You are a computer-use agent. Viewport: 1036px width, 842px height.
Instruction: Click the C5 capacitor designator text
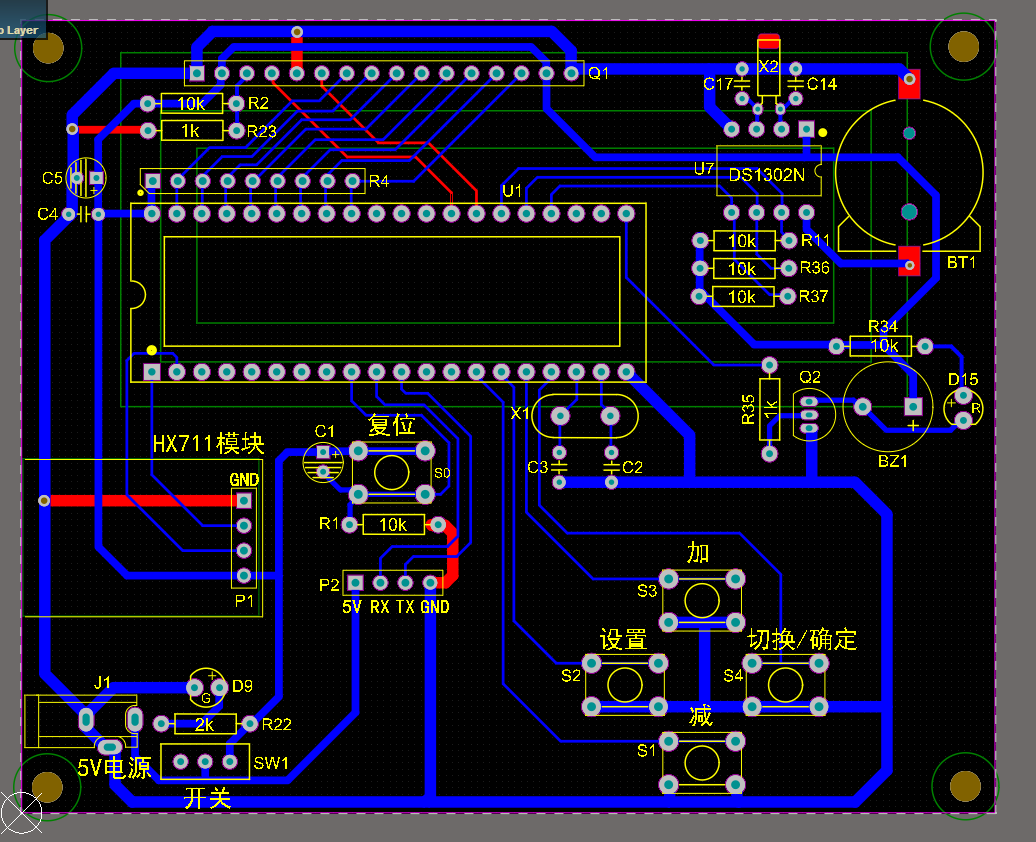point(52,178)
